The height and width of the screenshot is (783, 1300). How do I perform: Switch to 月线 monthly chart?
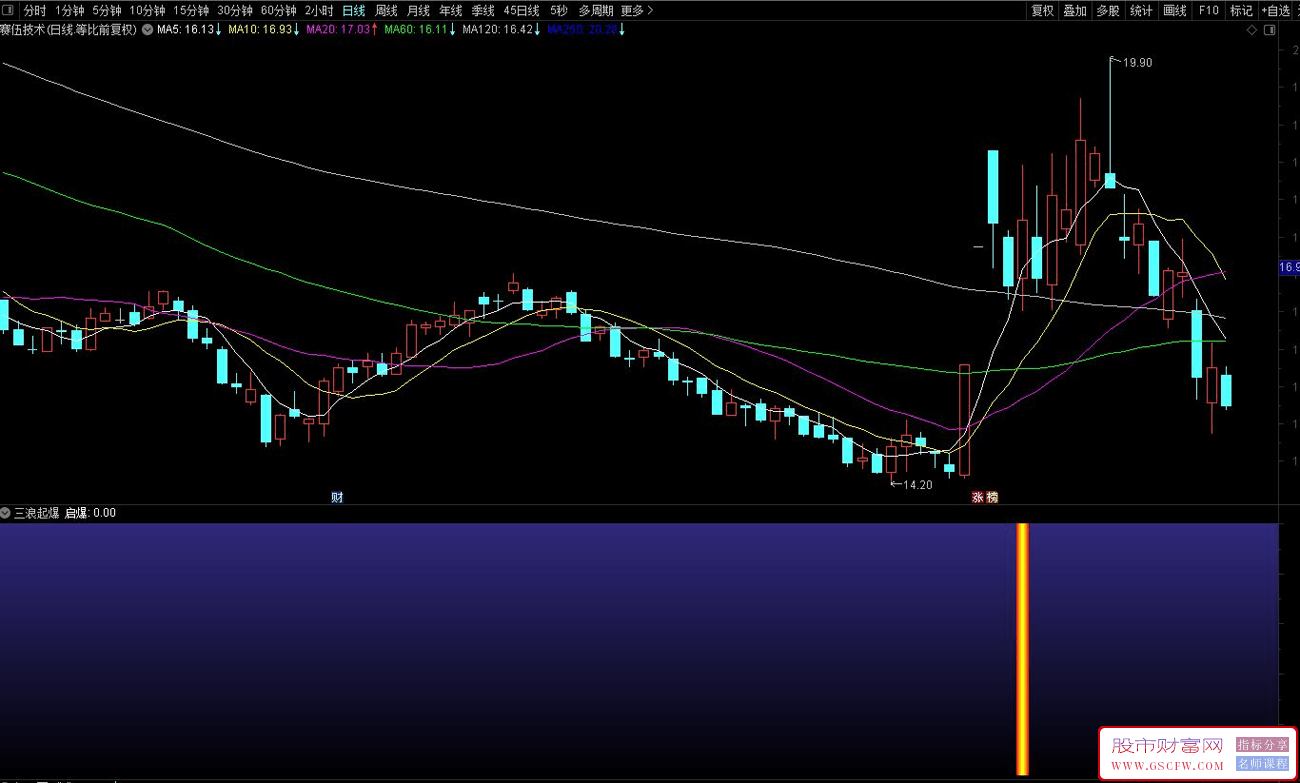(418, 10)
